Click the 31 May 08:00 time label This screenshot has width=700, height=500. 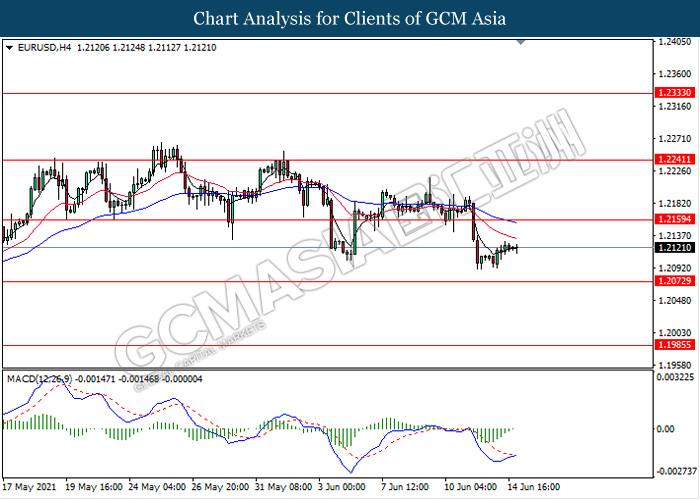(283, 487)
